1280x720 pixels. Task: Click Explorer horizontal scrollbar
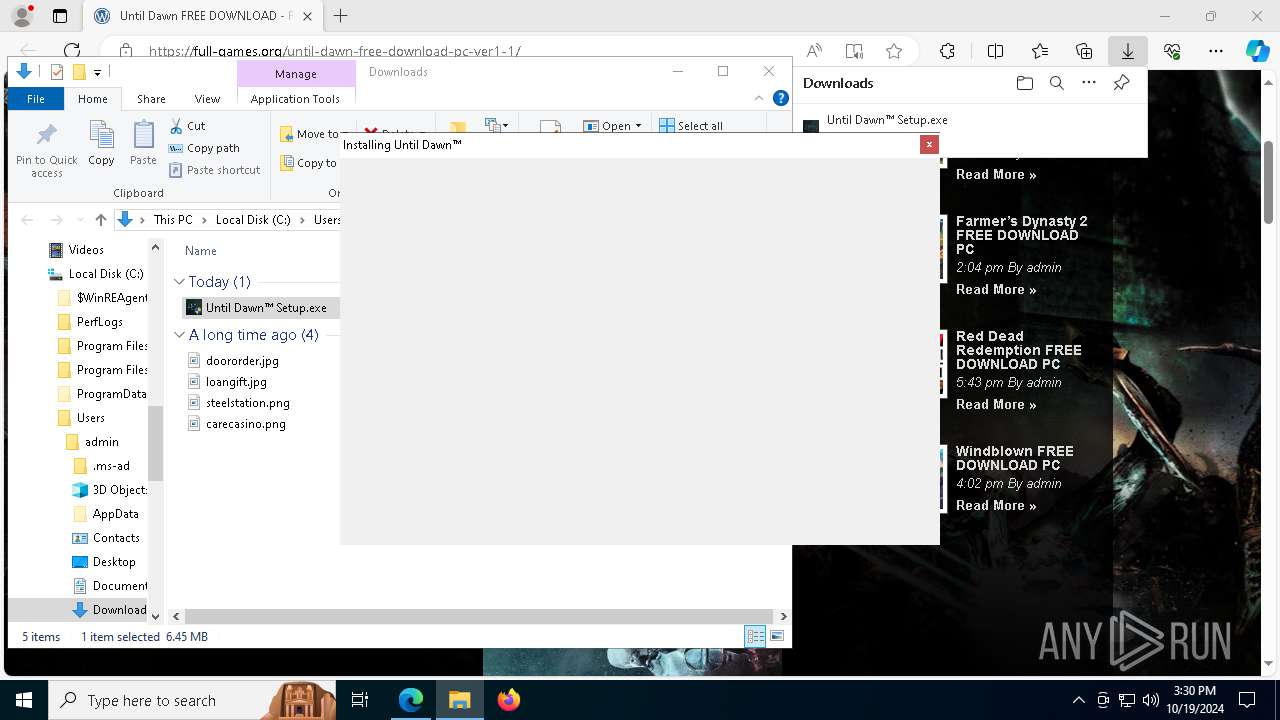coord(478,616)
